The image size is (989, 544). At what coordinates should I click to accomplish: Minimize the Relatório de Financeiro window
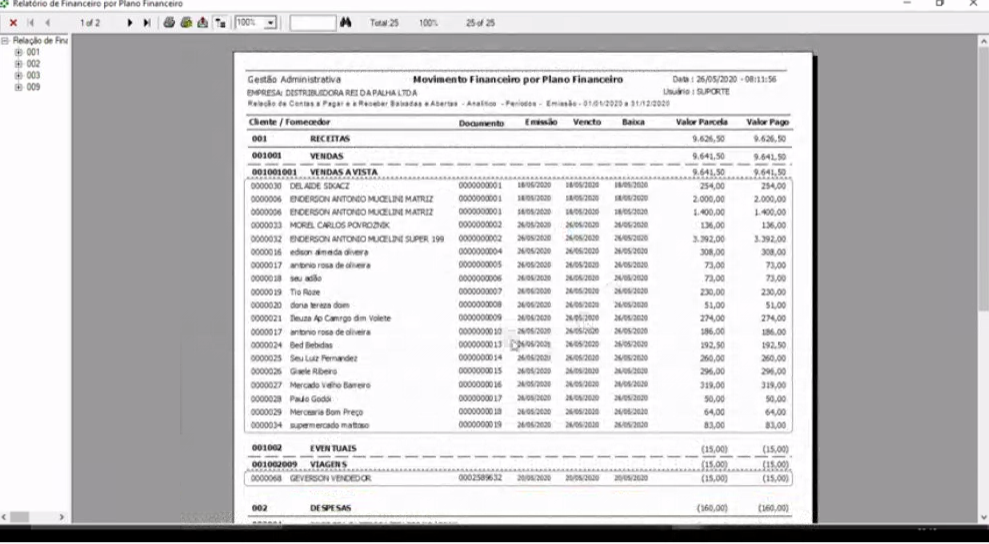coord(907,3)
